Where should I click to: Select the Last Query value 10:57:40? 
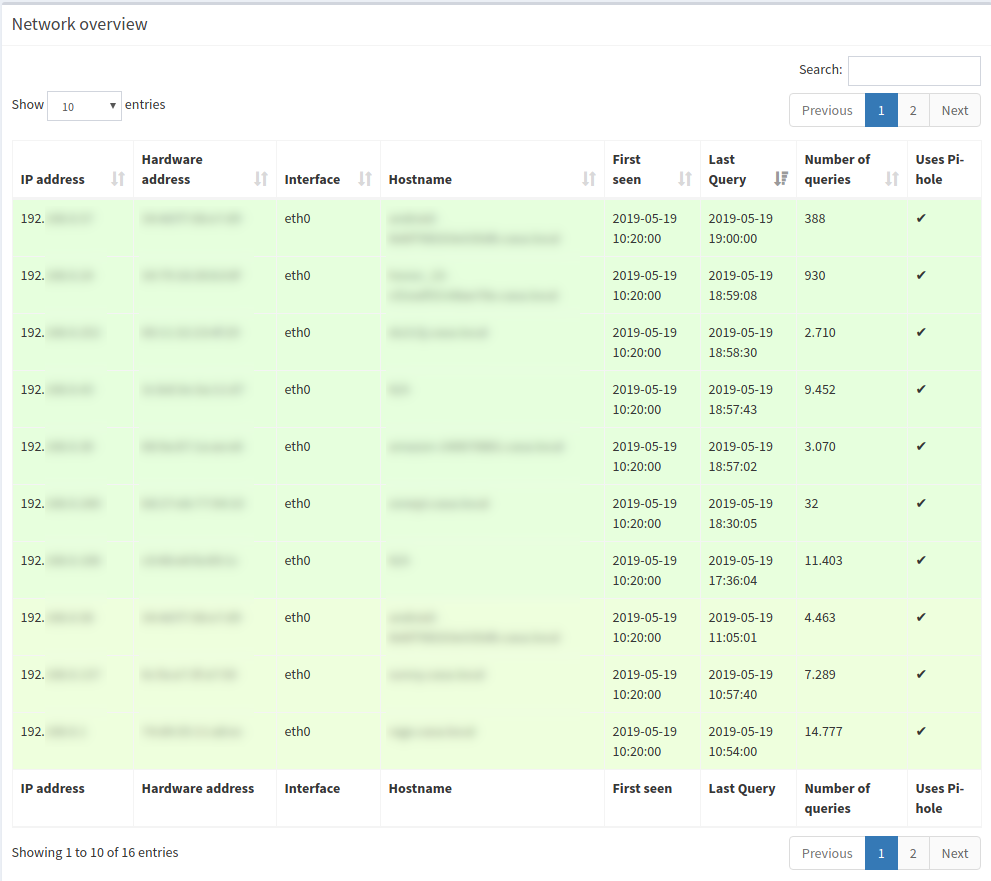(733, 694)
